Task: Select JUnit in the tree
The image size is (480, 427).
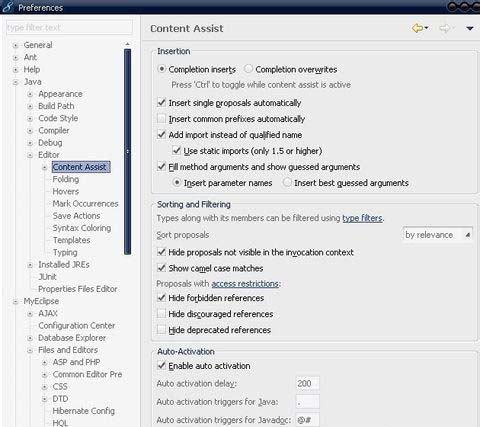Action: click(x=47, y=277)
